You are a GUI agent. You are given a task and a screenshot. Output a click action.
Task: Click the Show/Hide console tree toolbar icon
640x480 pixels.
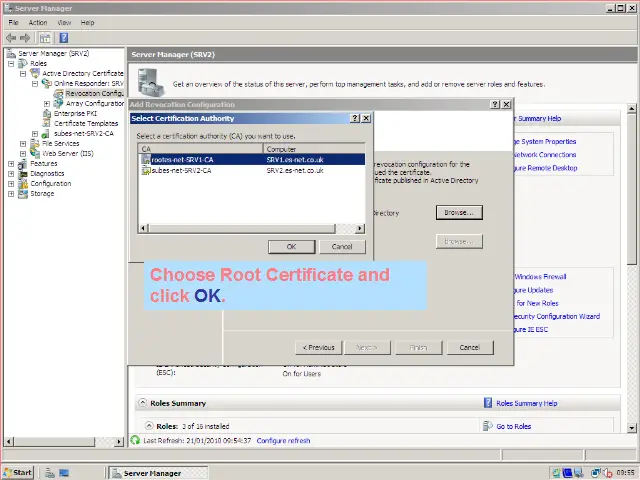point(45,38)
